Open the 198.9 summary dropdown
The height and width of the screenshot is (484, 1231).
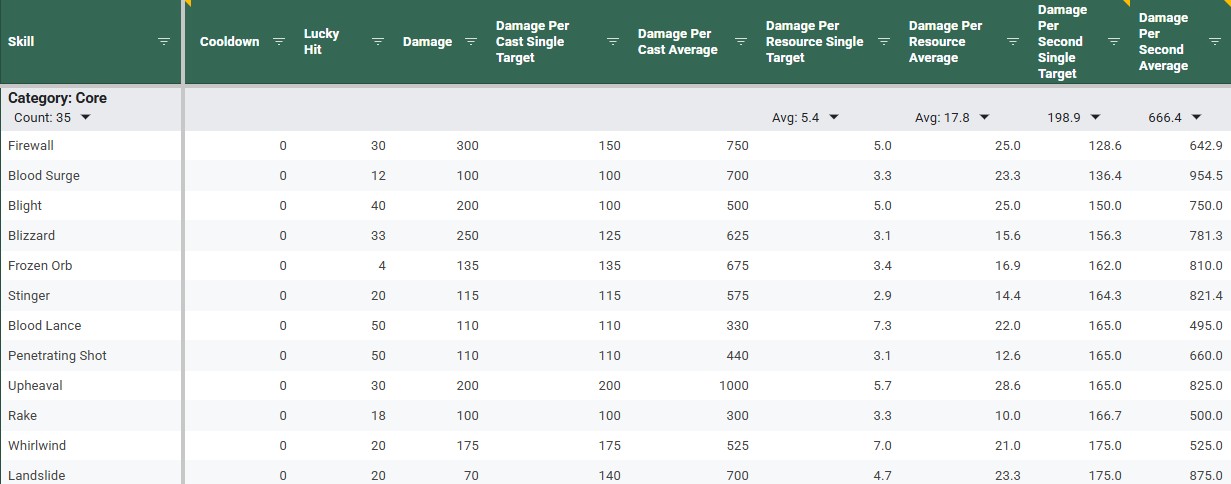coord(1095,118)
